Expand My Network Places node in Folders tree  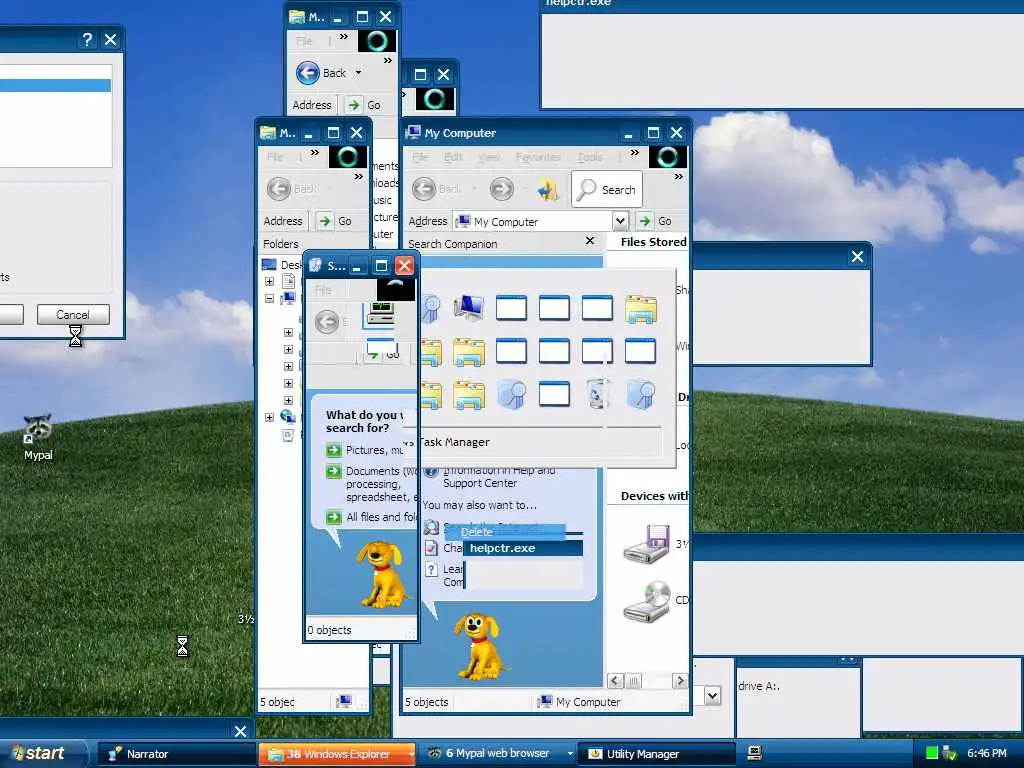(x=269, y=417)
